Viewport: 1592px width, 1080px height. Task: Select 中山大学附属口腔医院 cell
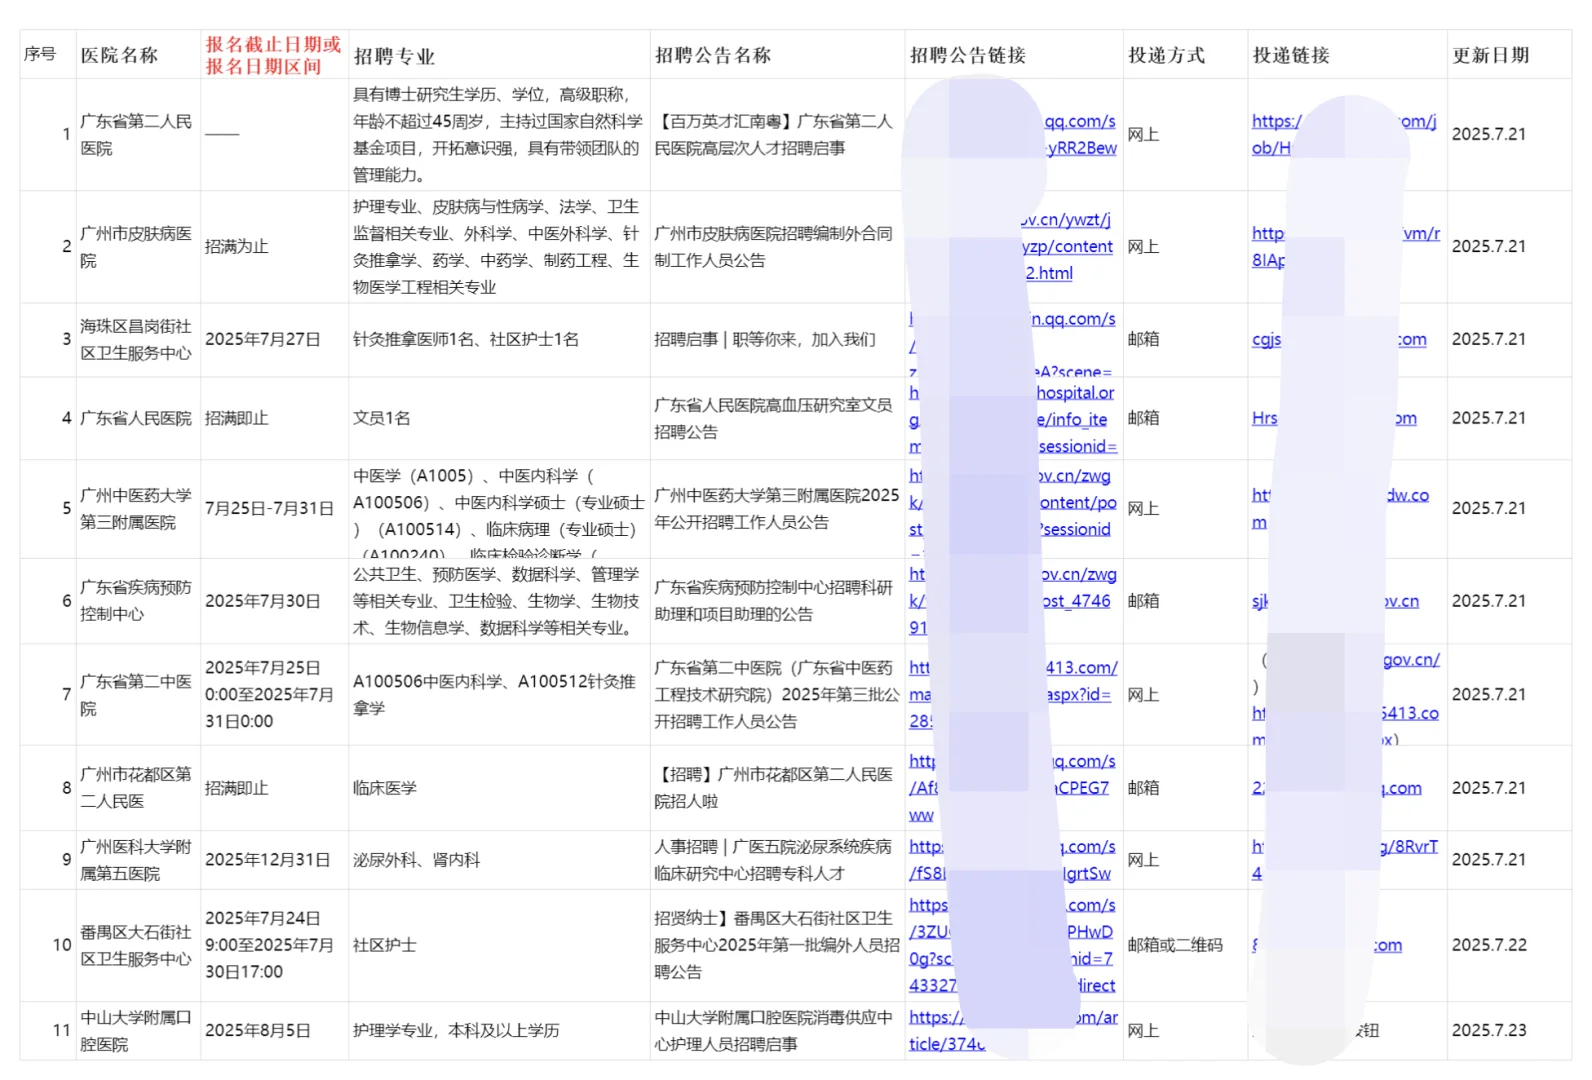[136, 1030]
